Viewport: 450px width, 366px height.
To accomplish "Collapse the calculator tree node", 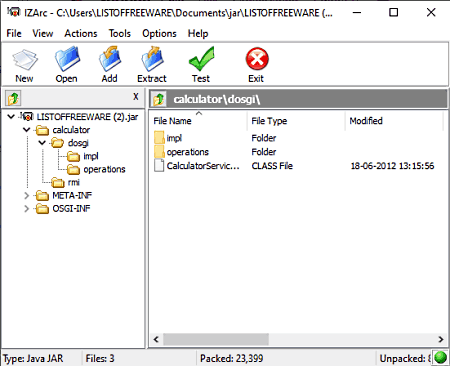I will 27,130.
